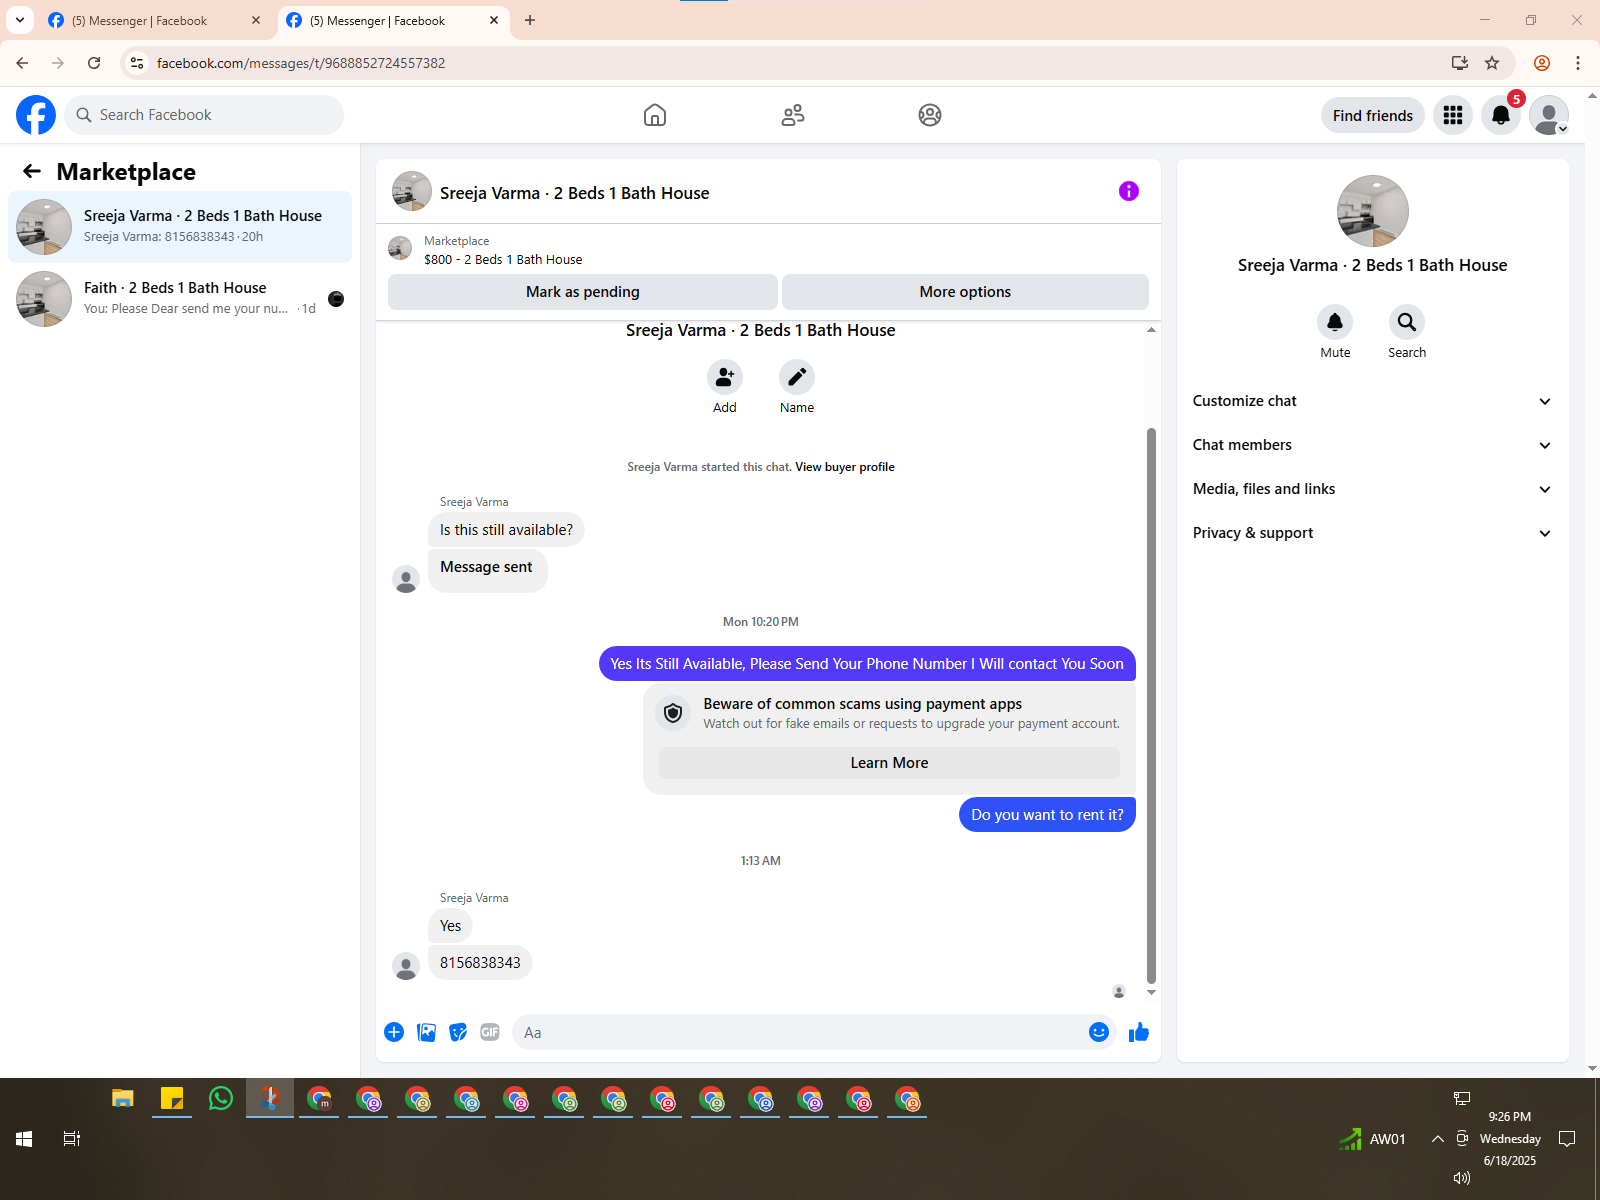Send a thumbs-up like
The height and width of the screenshot is (1200, 1600).
[1139, 1032]
